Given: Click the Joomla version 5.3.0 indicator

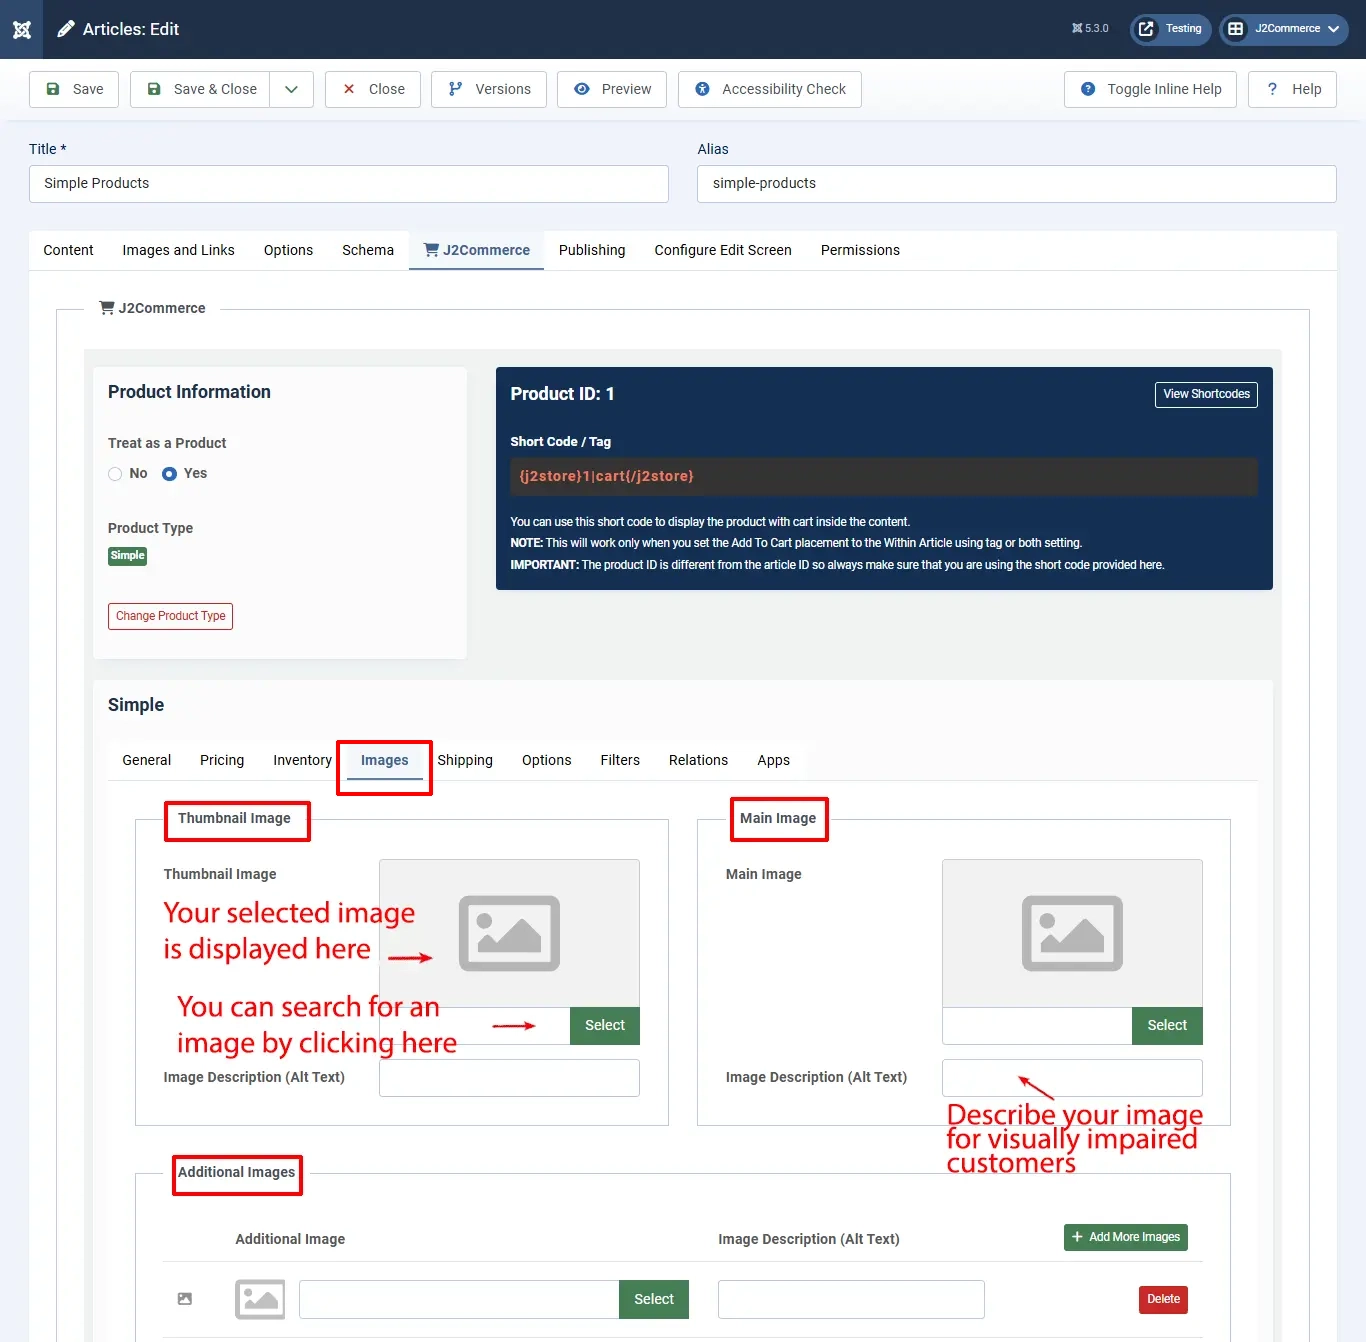Looking at the screenshot, I should pyautogui.click(x=1090, y=29).
